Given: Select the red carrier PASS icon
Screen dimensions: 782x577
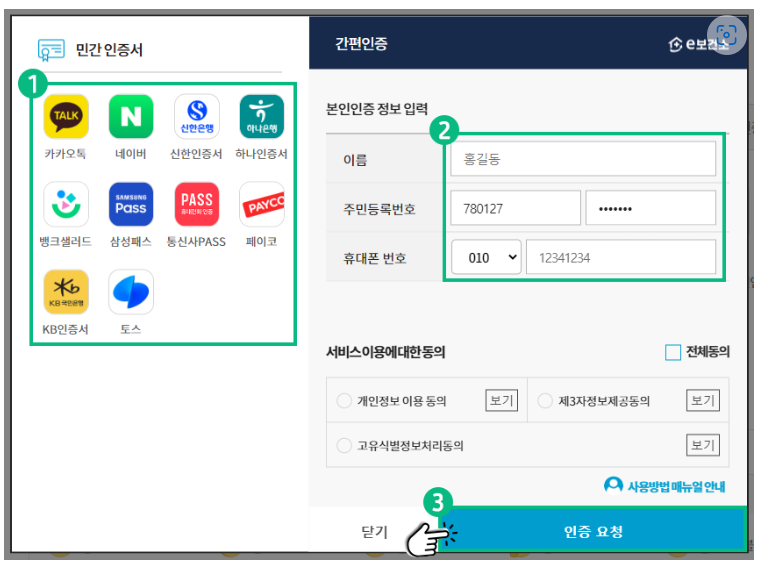Looking at the screenshot, I should pos(196,204).
